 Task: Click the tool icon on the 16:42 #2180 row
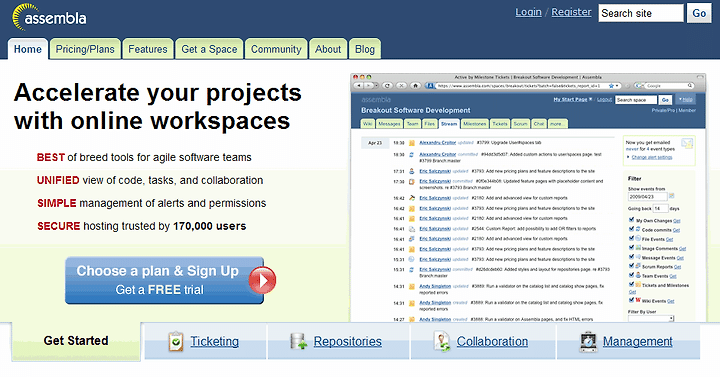click(412, 198)
